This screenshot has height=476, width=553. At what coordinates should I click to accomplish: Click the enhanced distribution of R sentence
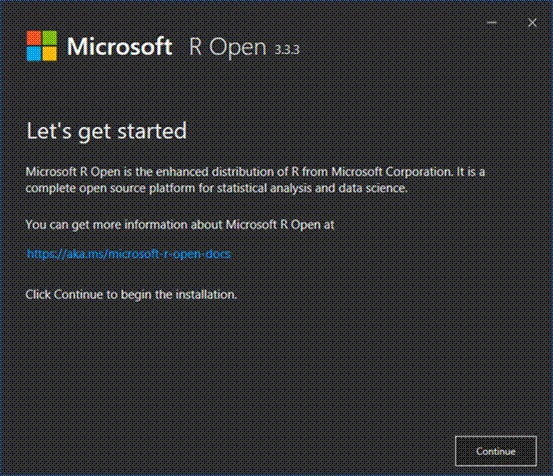(255, 172)
